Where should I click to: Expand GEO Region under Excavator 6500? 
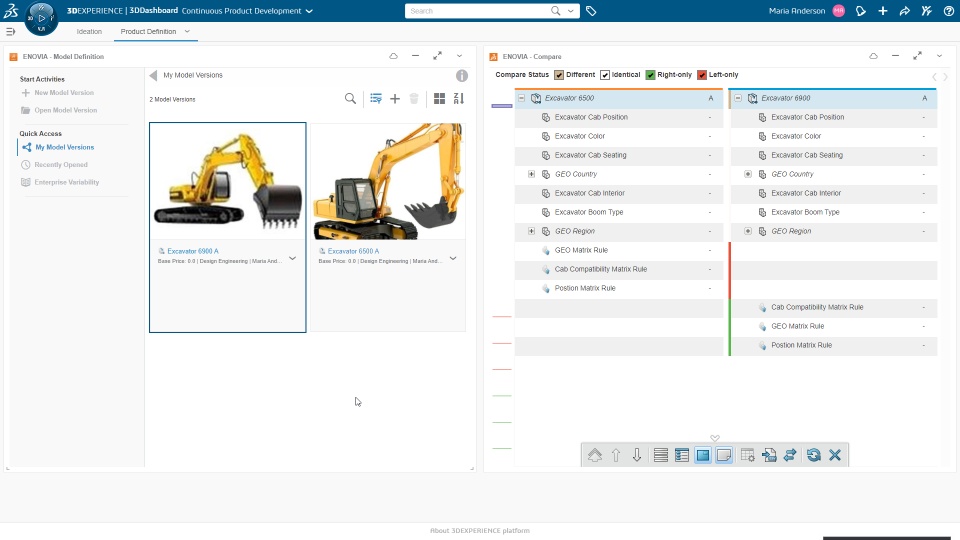[x=531, y=231]
